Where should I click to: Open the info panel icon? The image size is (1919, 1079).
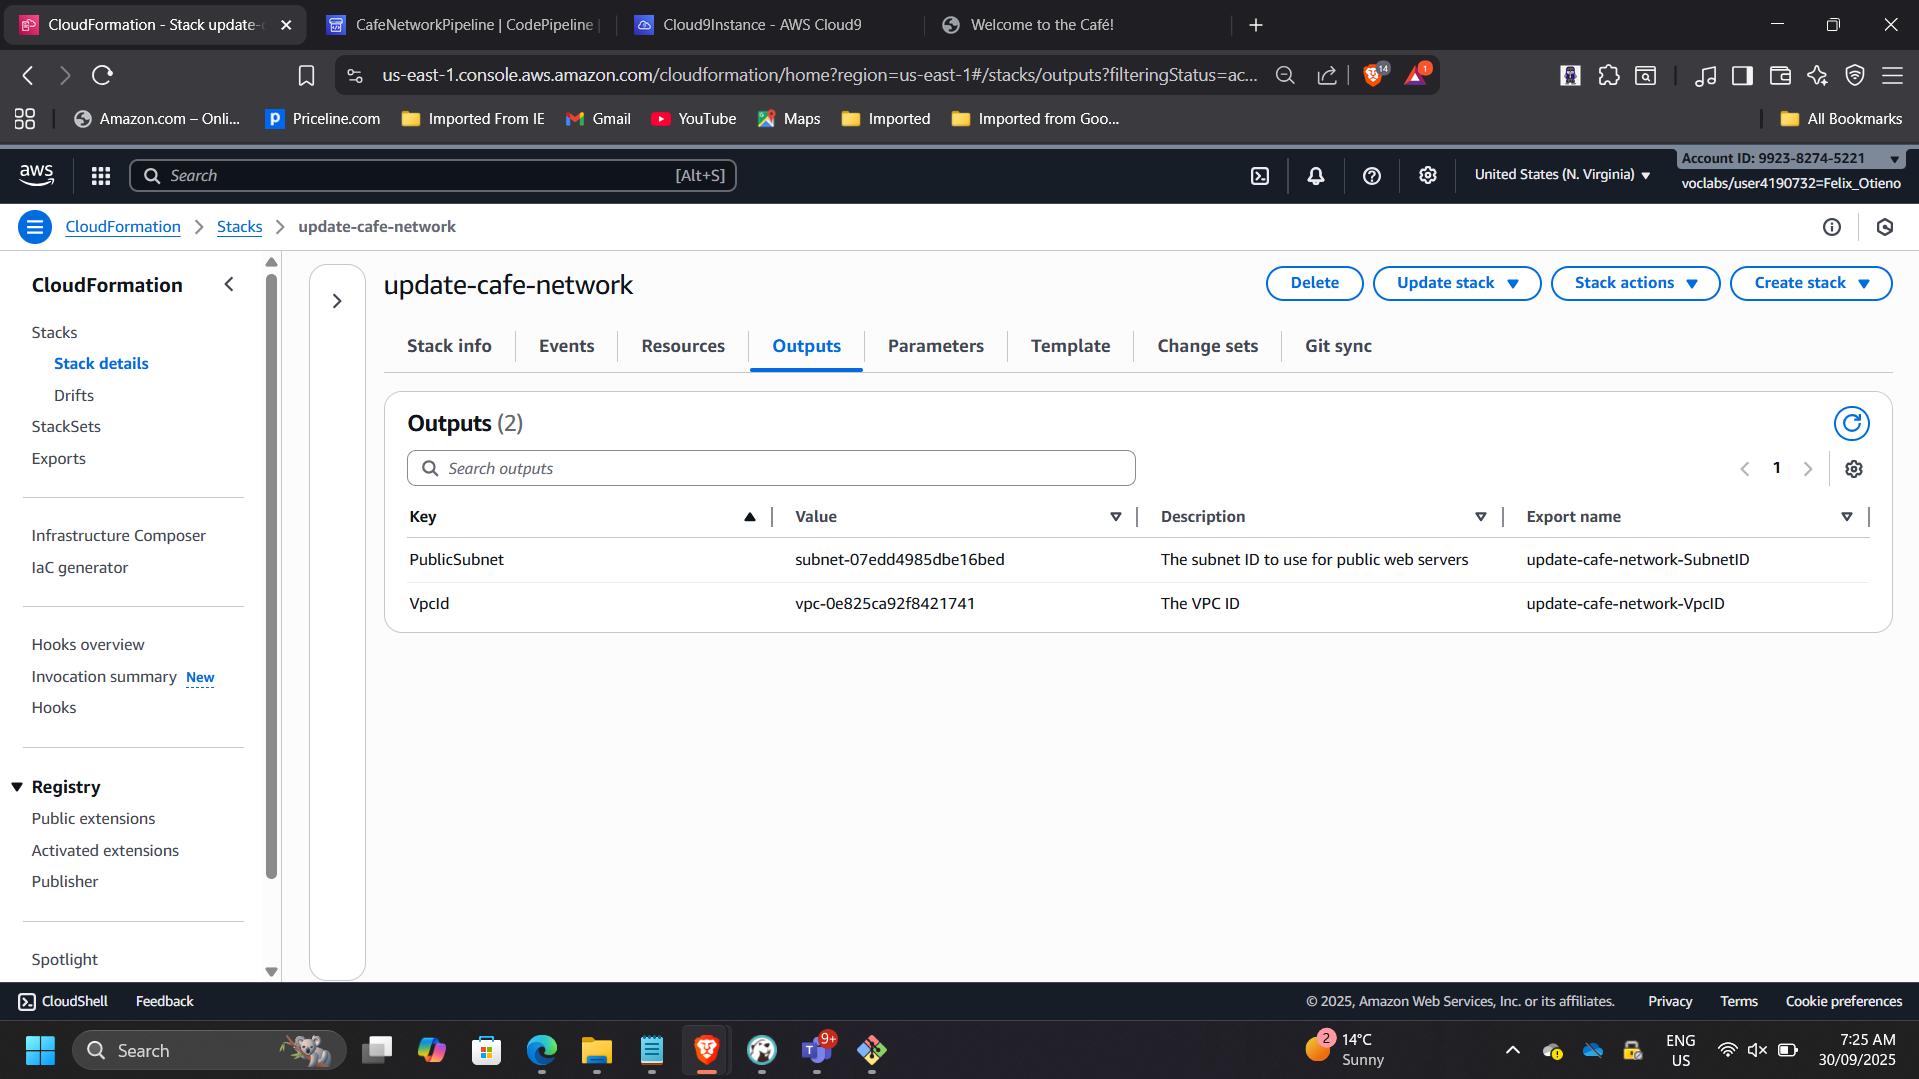click(1831, 227)
